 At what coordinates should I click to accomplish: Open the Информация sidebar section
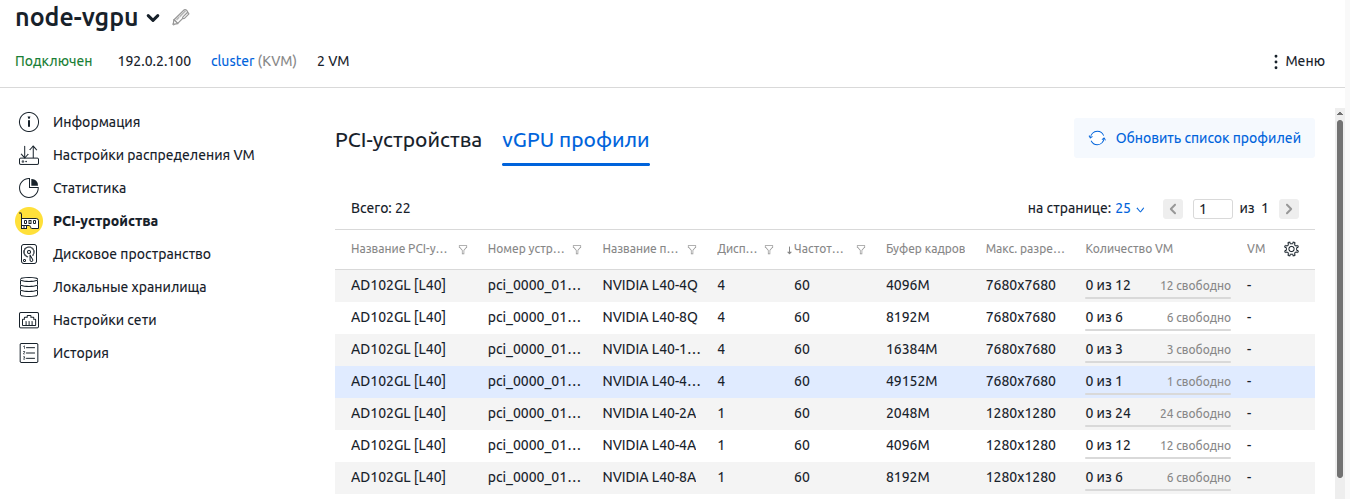pyautogui.click(x=96, y=122)
